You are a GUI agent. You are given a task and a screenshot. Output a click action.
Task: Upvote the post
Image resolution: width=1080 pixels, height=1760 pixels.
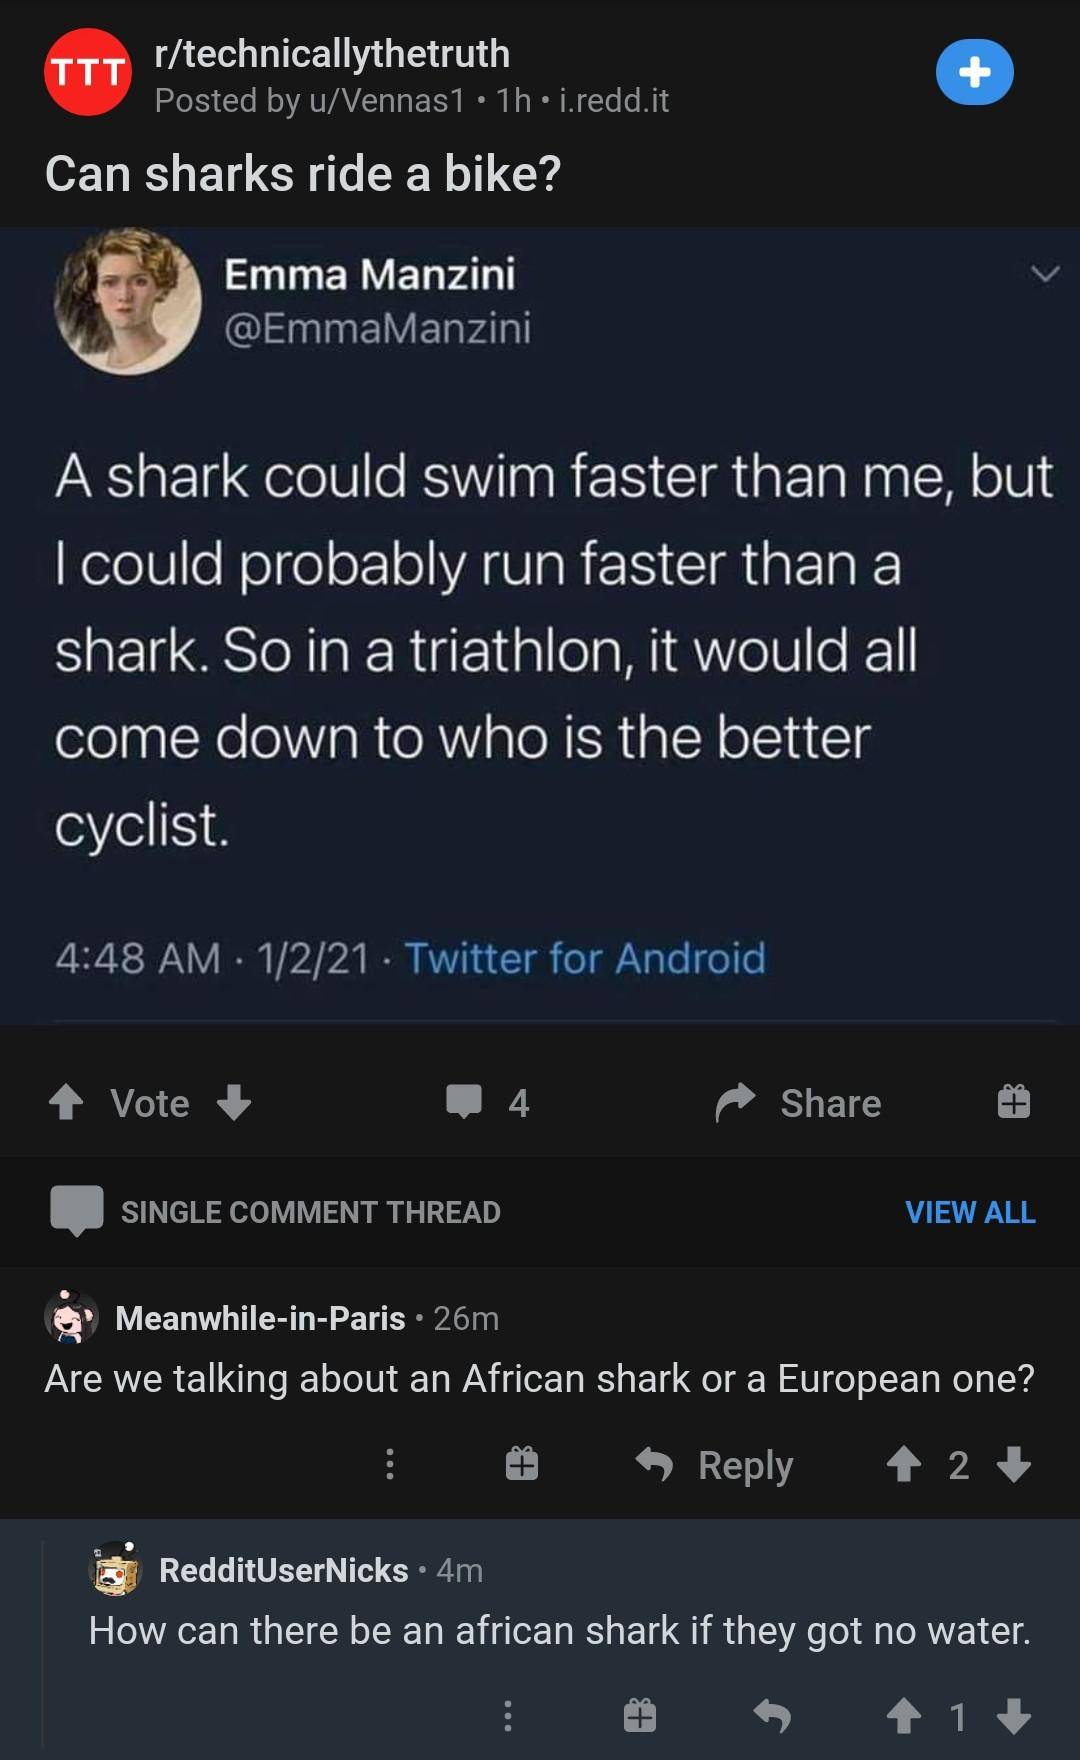66,1102
